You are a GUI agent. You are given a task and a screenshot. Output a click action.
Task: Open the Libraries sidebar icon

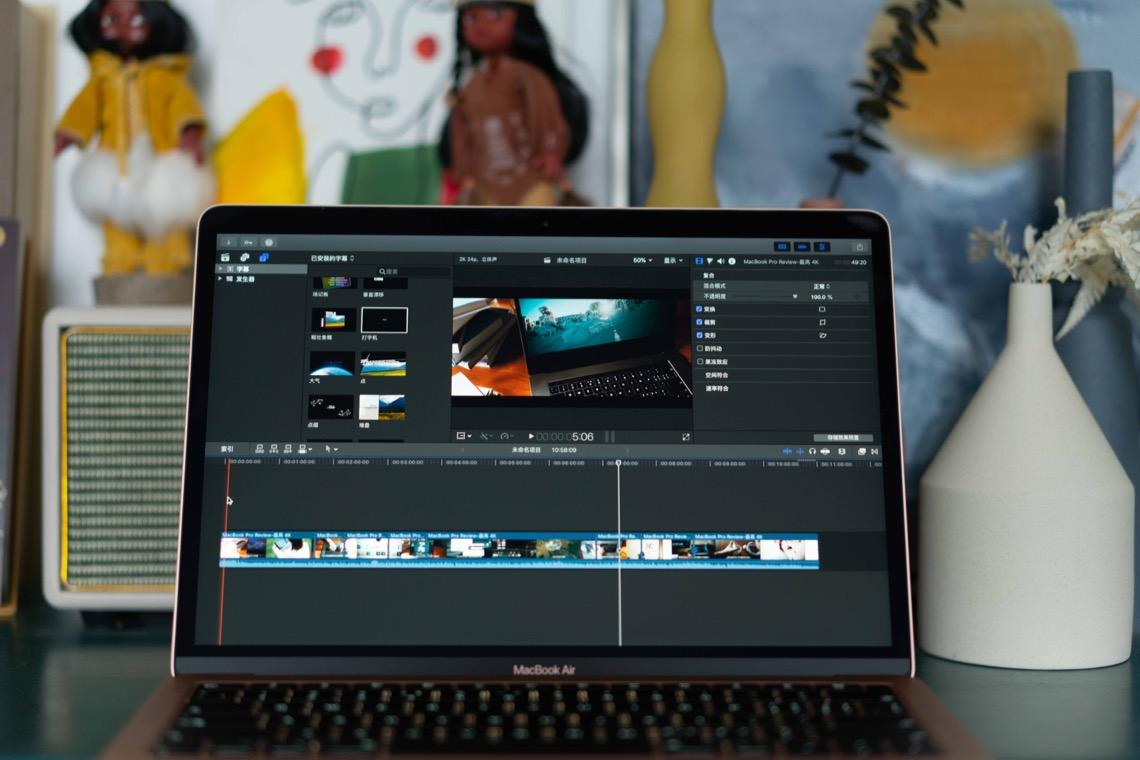pyautogui.click(x=225, y=257)
